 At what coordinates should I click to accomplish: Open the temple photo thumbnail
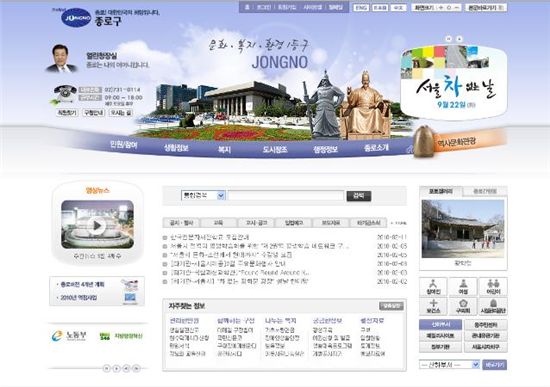[463, 229]
